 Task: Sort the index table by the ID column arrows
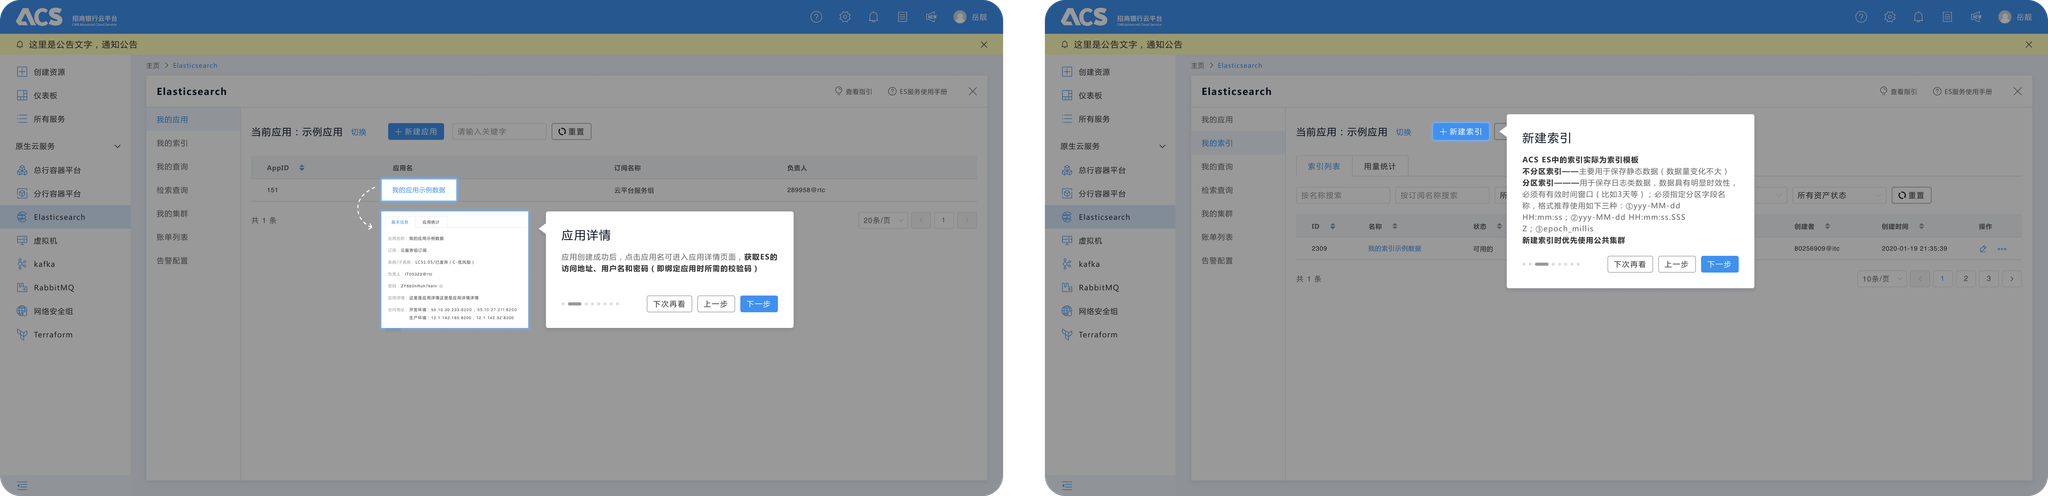pos(1332,227)
